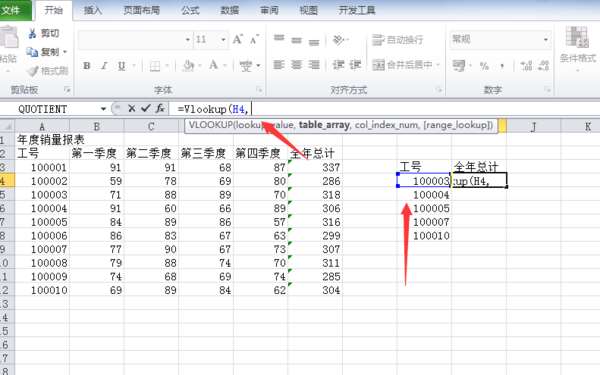Switch to the Formulas (公式) tab
600x375 pixels.
pos(190,10)
